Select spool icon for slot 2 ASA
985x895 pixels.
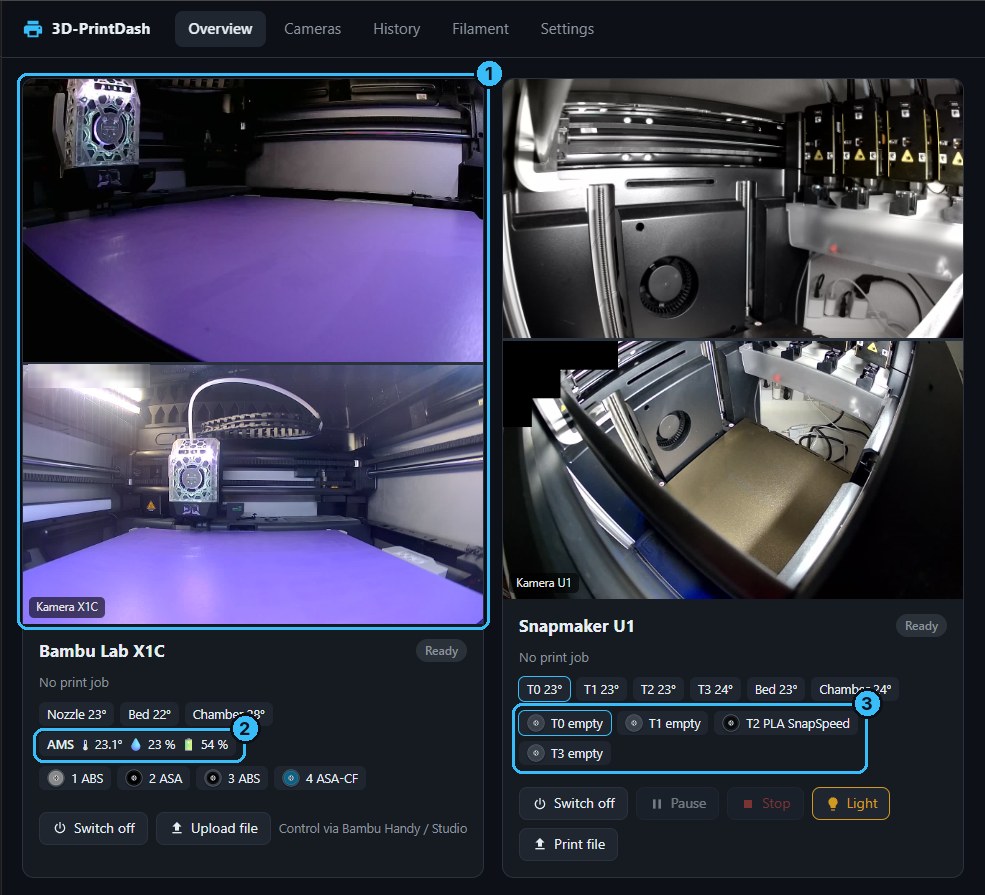tap(133, 778)
